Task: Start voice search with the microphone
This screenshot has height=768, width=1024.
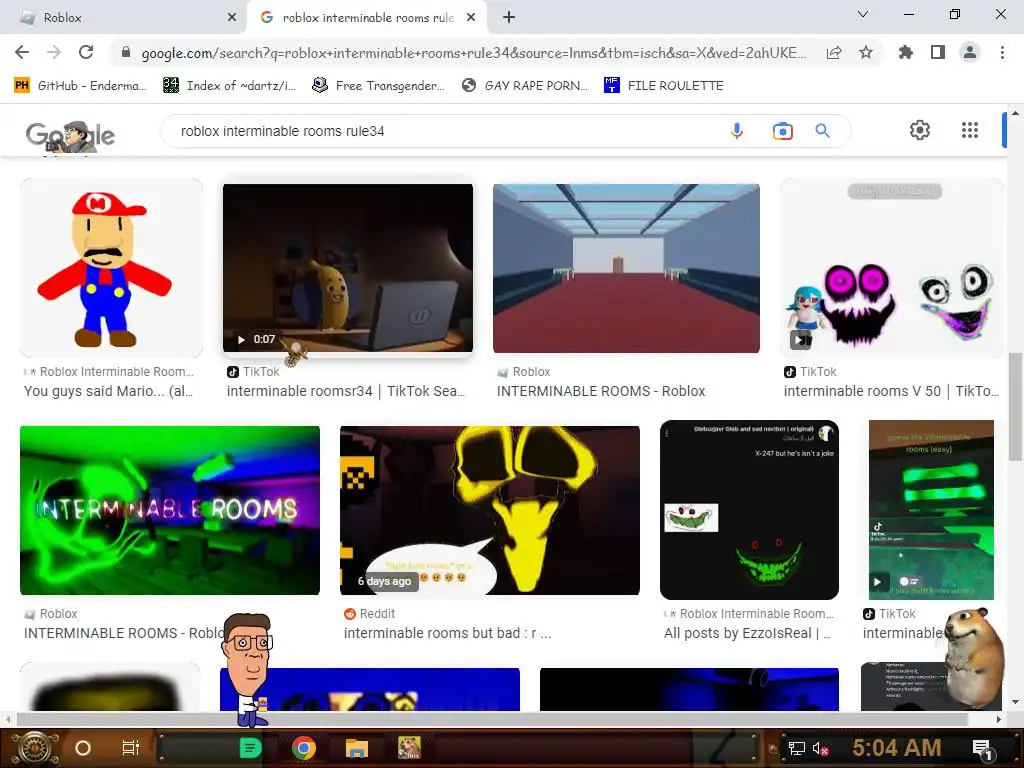Action: click(737, 131)
